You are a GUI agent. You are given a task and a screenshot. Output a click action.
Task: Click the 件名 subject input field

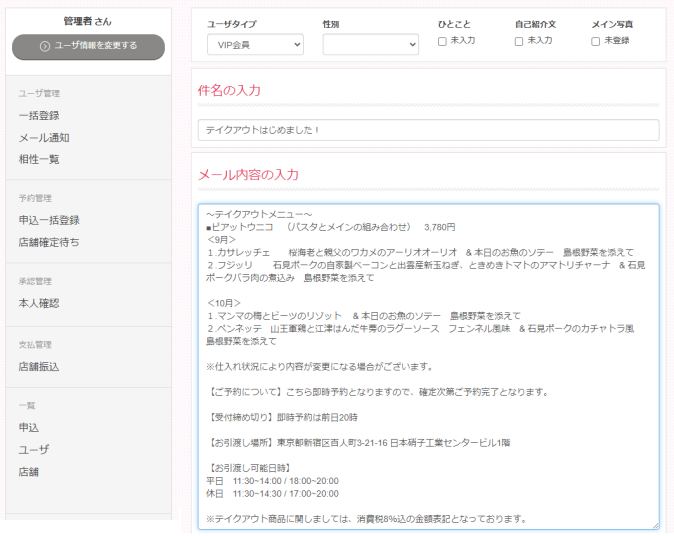point(428,130)
